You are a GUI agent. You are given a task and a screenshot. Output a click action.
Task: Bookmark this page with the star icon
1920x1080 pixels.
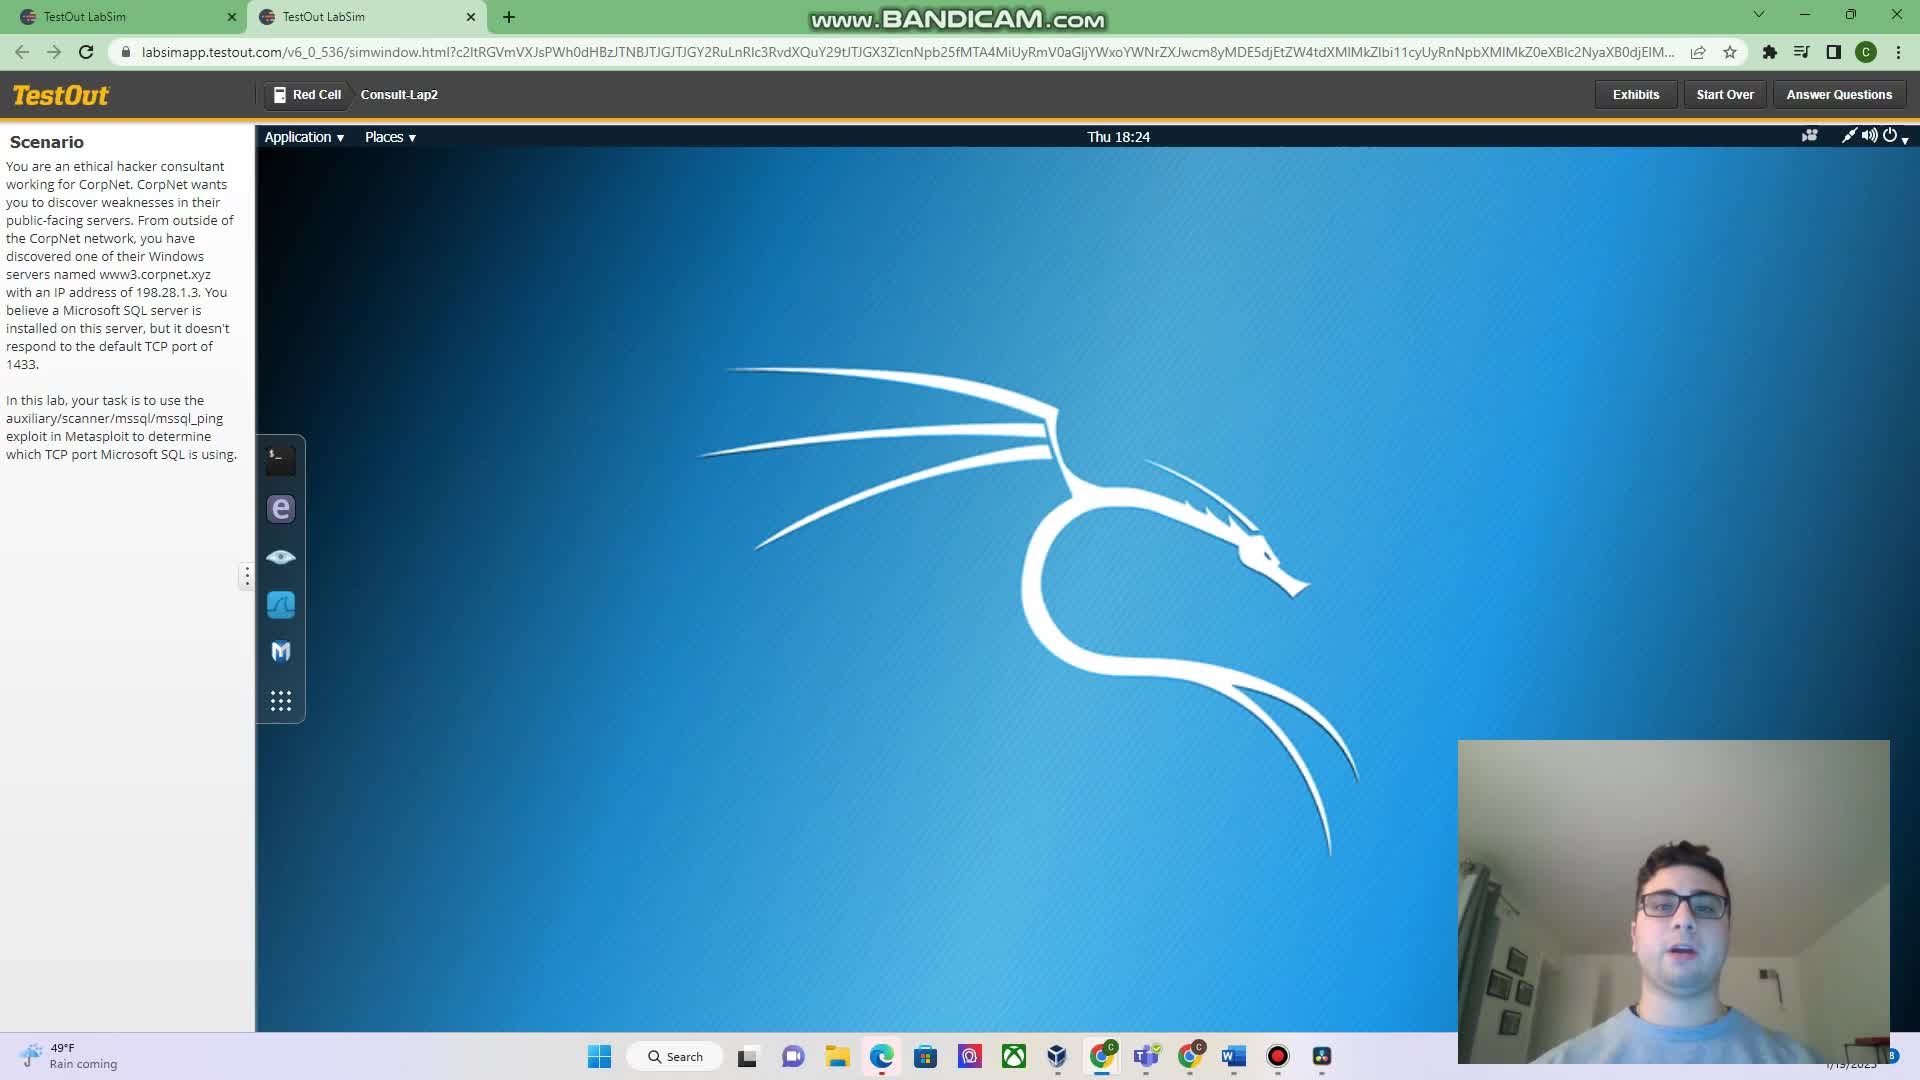tap(1730, 52)
